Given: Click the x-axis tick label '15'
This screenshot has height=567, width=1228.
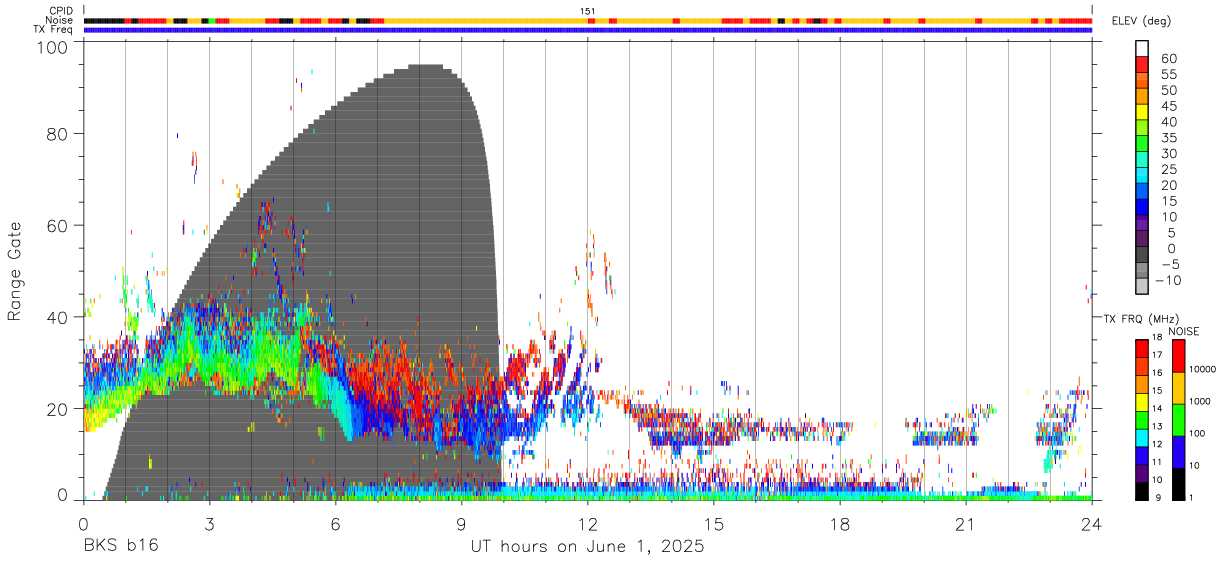Looking at the screenshot, I should [x=714, y=524].
